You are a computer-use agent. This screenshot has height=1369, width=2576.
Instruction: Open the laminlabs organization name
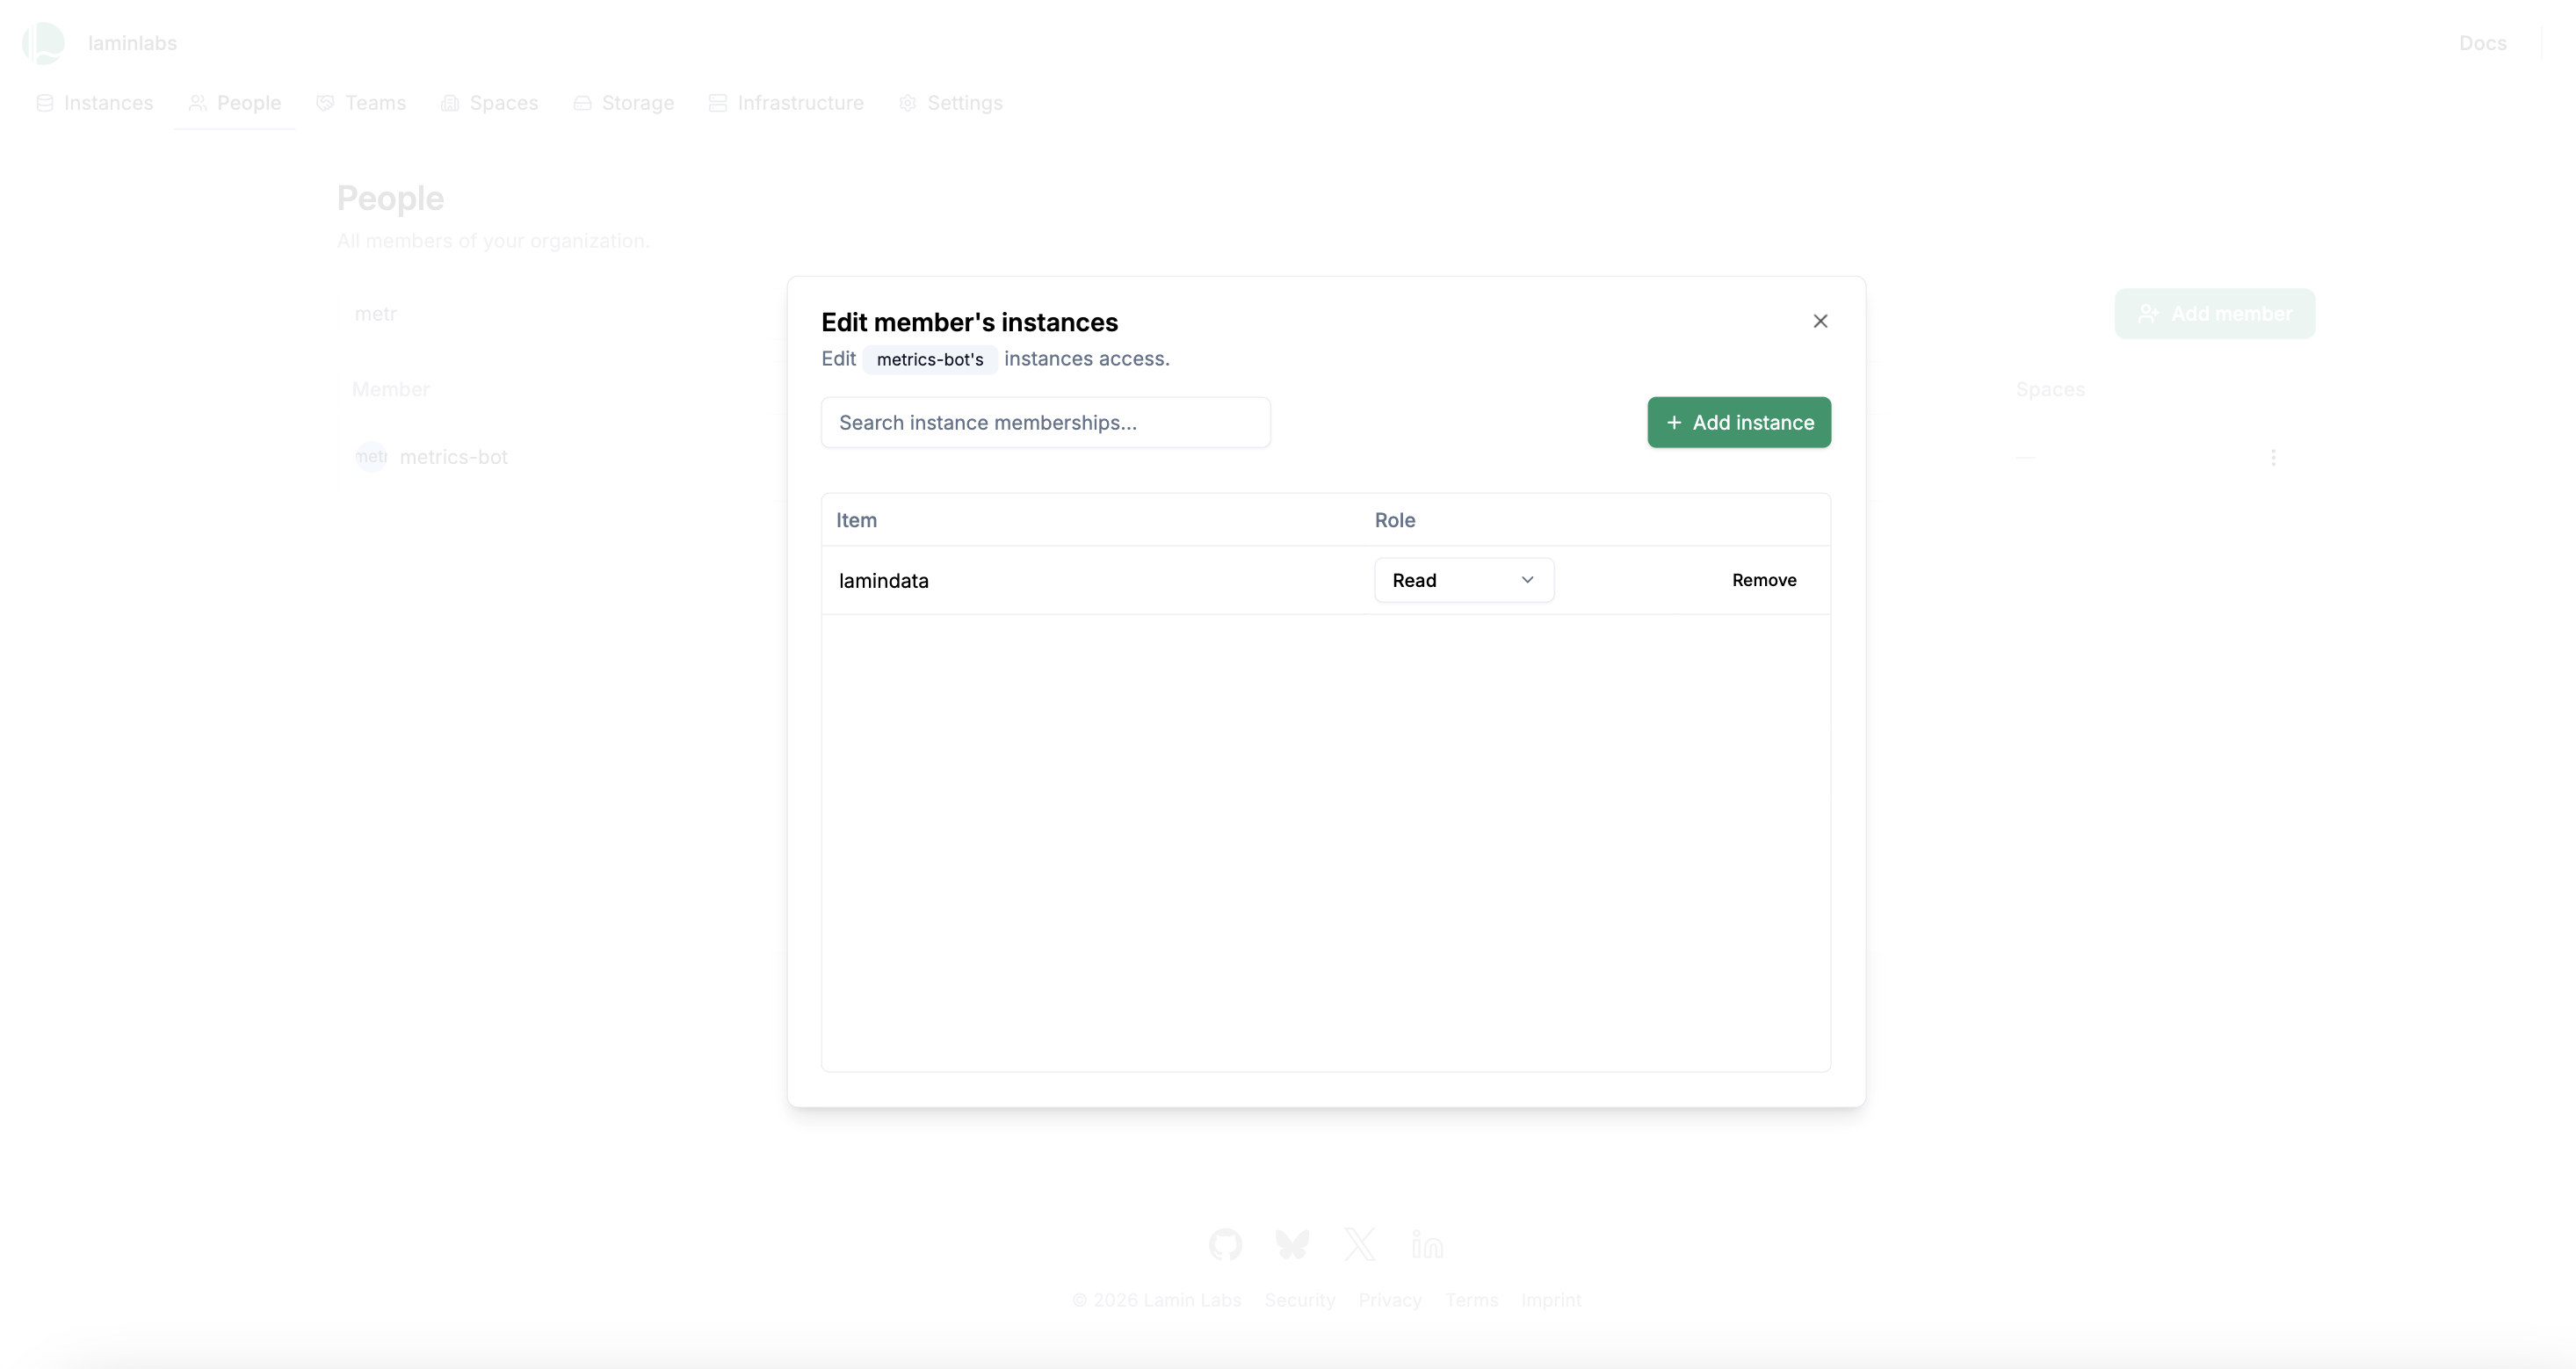[132, 43]
